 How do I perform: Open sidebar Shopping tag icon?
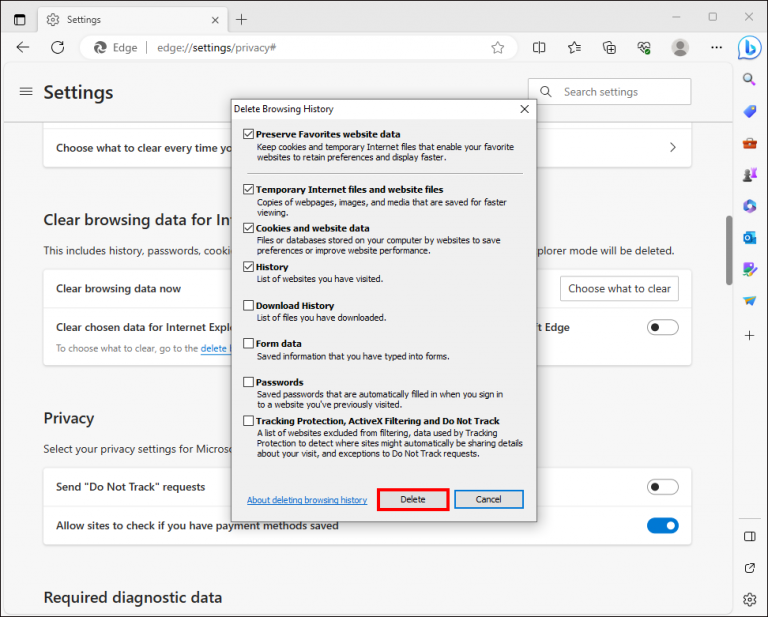point(749,111)
